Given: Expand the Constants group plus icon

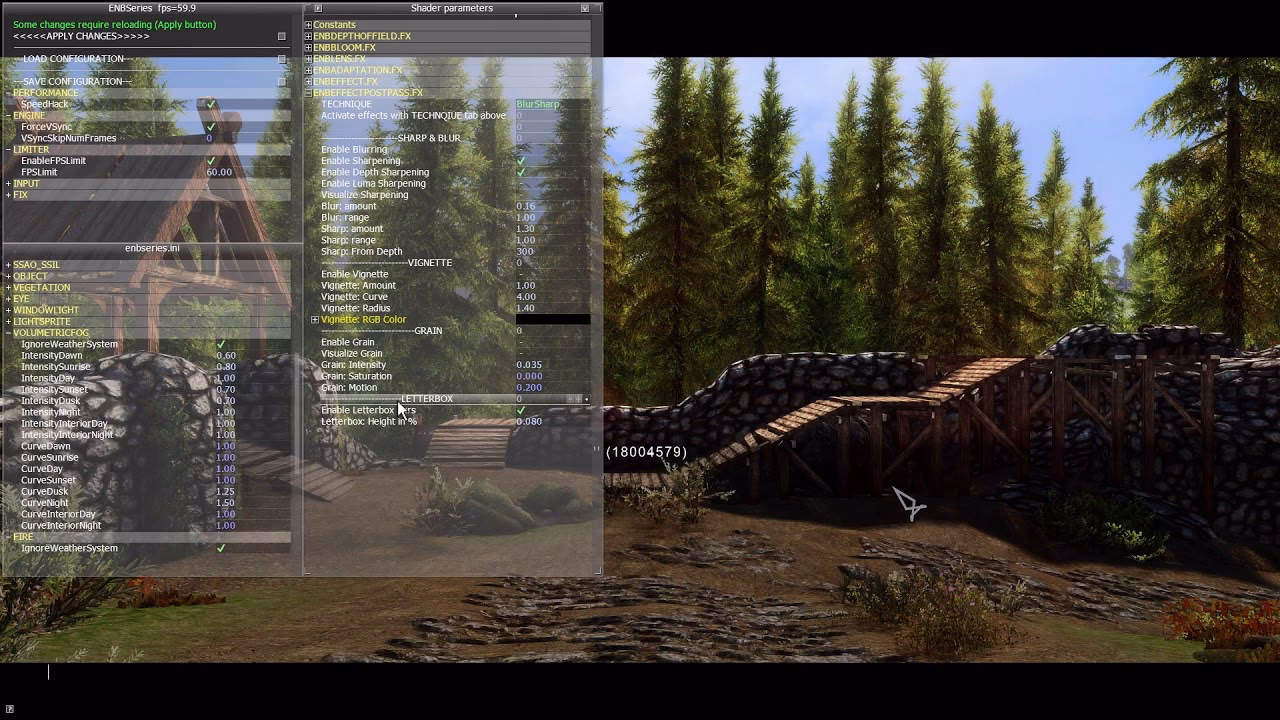Looking at the screenshot, I should (309, 25).
